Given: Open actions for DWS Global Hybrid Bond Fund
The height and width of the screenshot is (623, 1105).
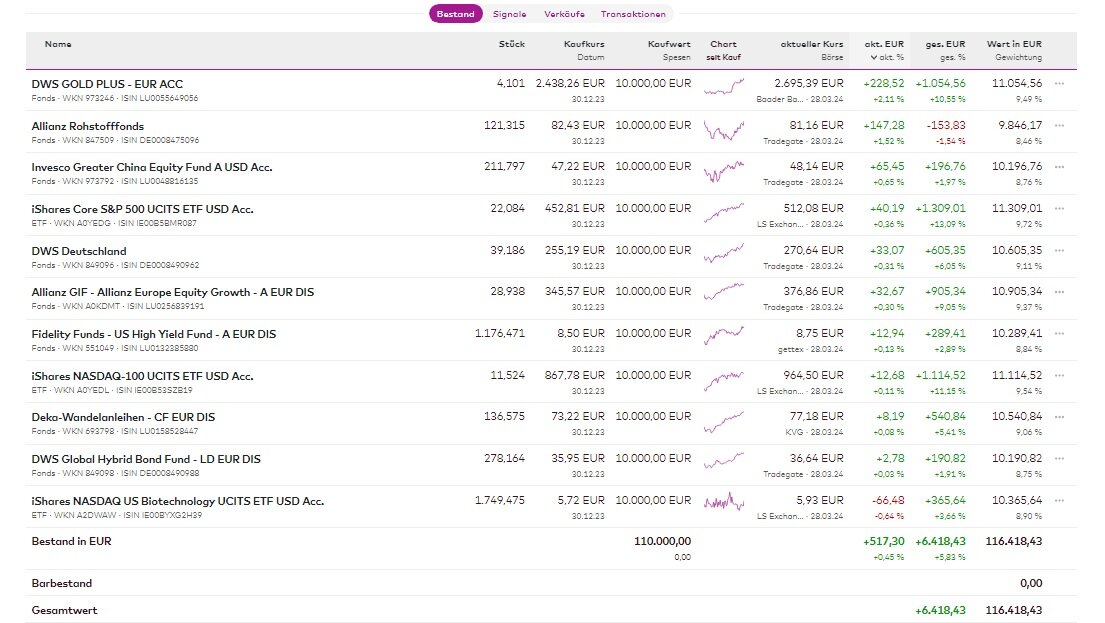Looking at the screenshot, I should point(1059,459).
